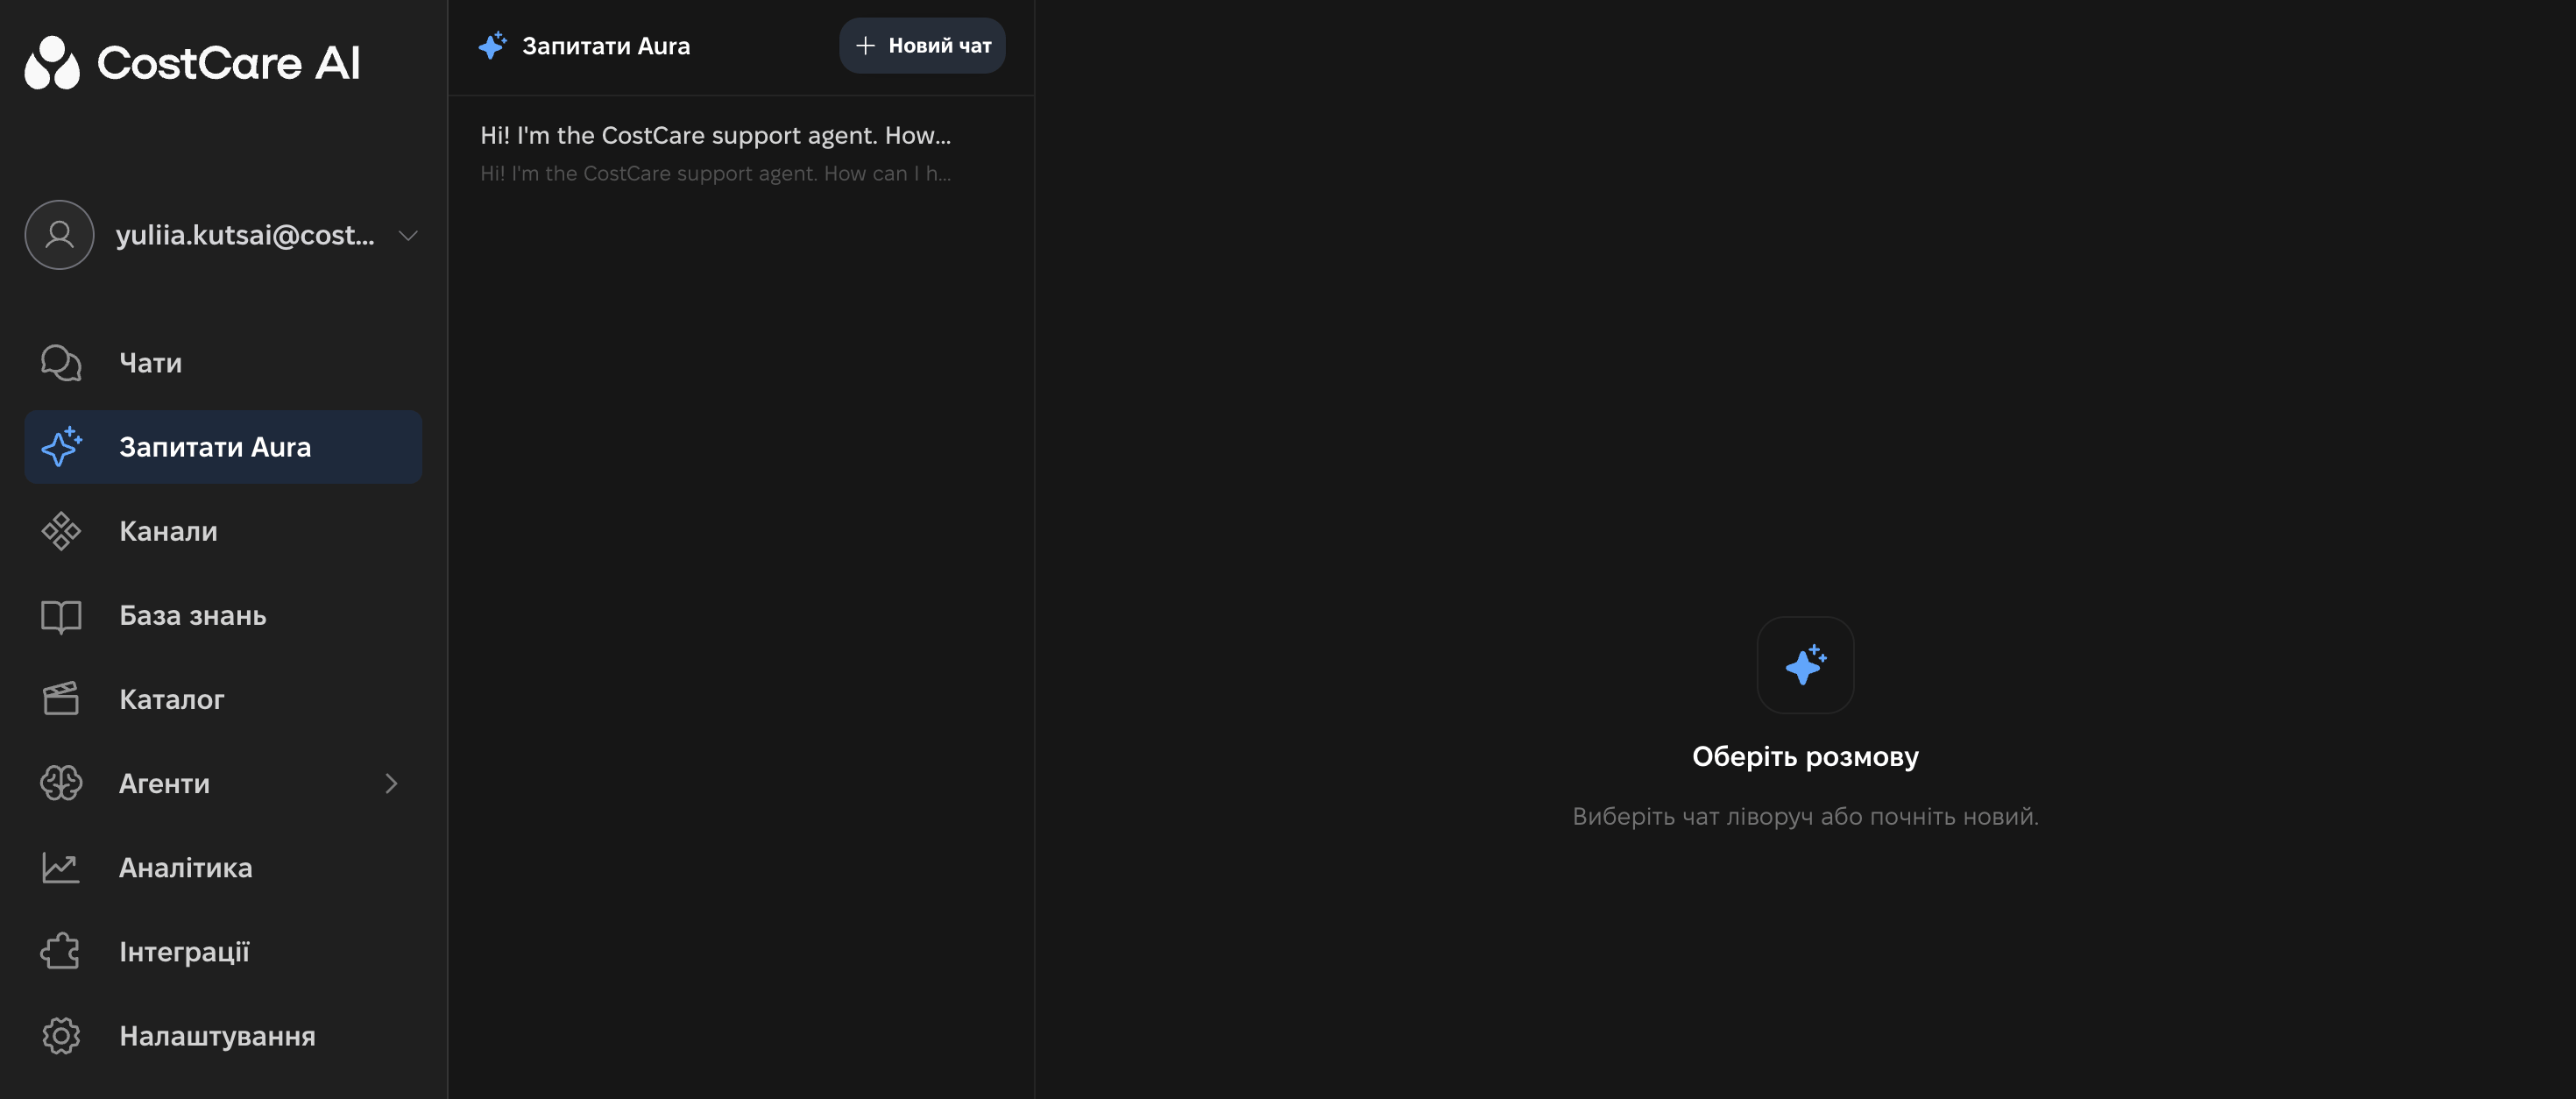Click the Агенти brain icon
Viewport: 2576px width, 1099px height.
pyautogui.click(x=61, y=783)
